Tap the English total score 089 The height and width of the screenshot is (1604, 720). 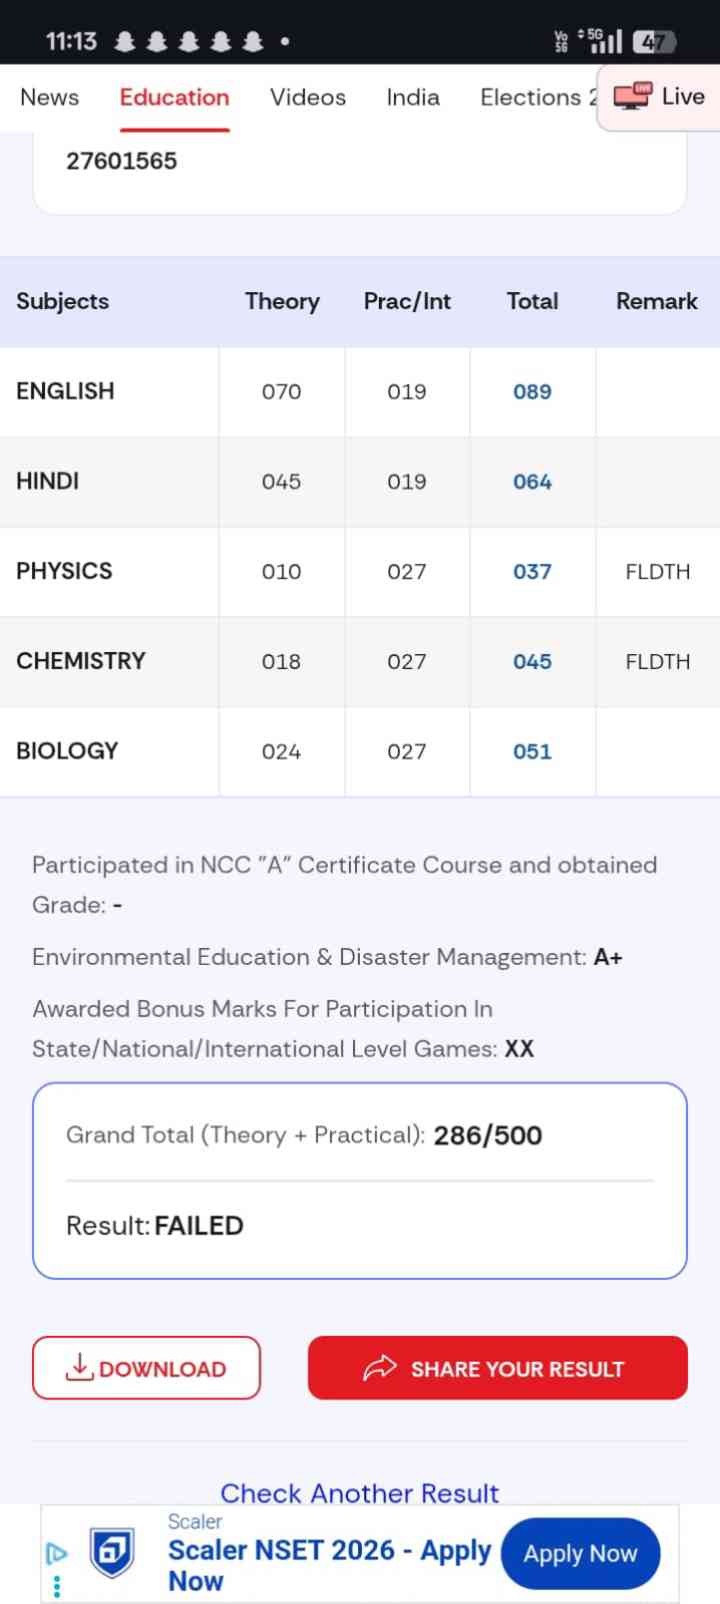tap(532, 392)
